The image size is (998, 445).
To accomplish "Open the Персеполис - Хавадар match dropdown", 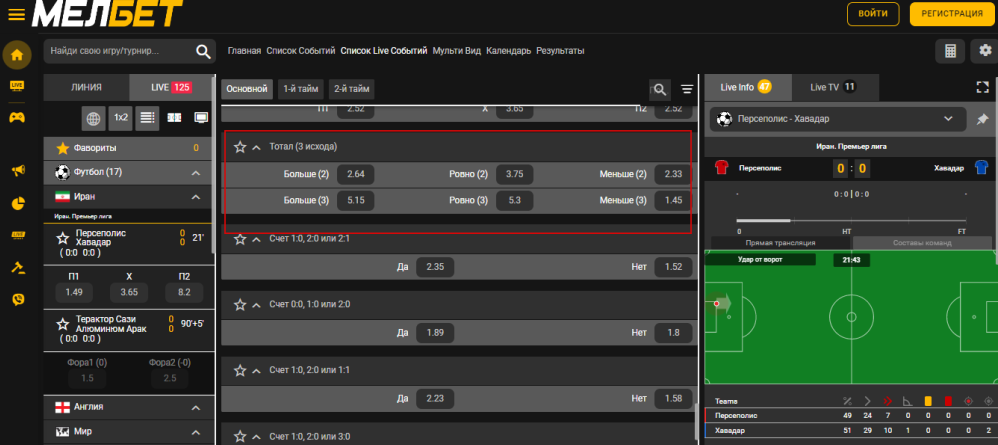I will pos(948,119).
